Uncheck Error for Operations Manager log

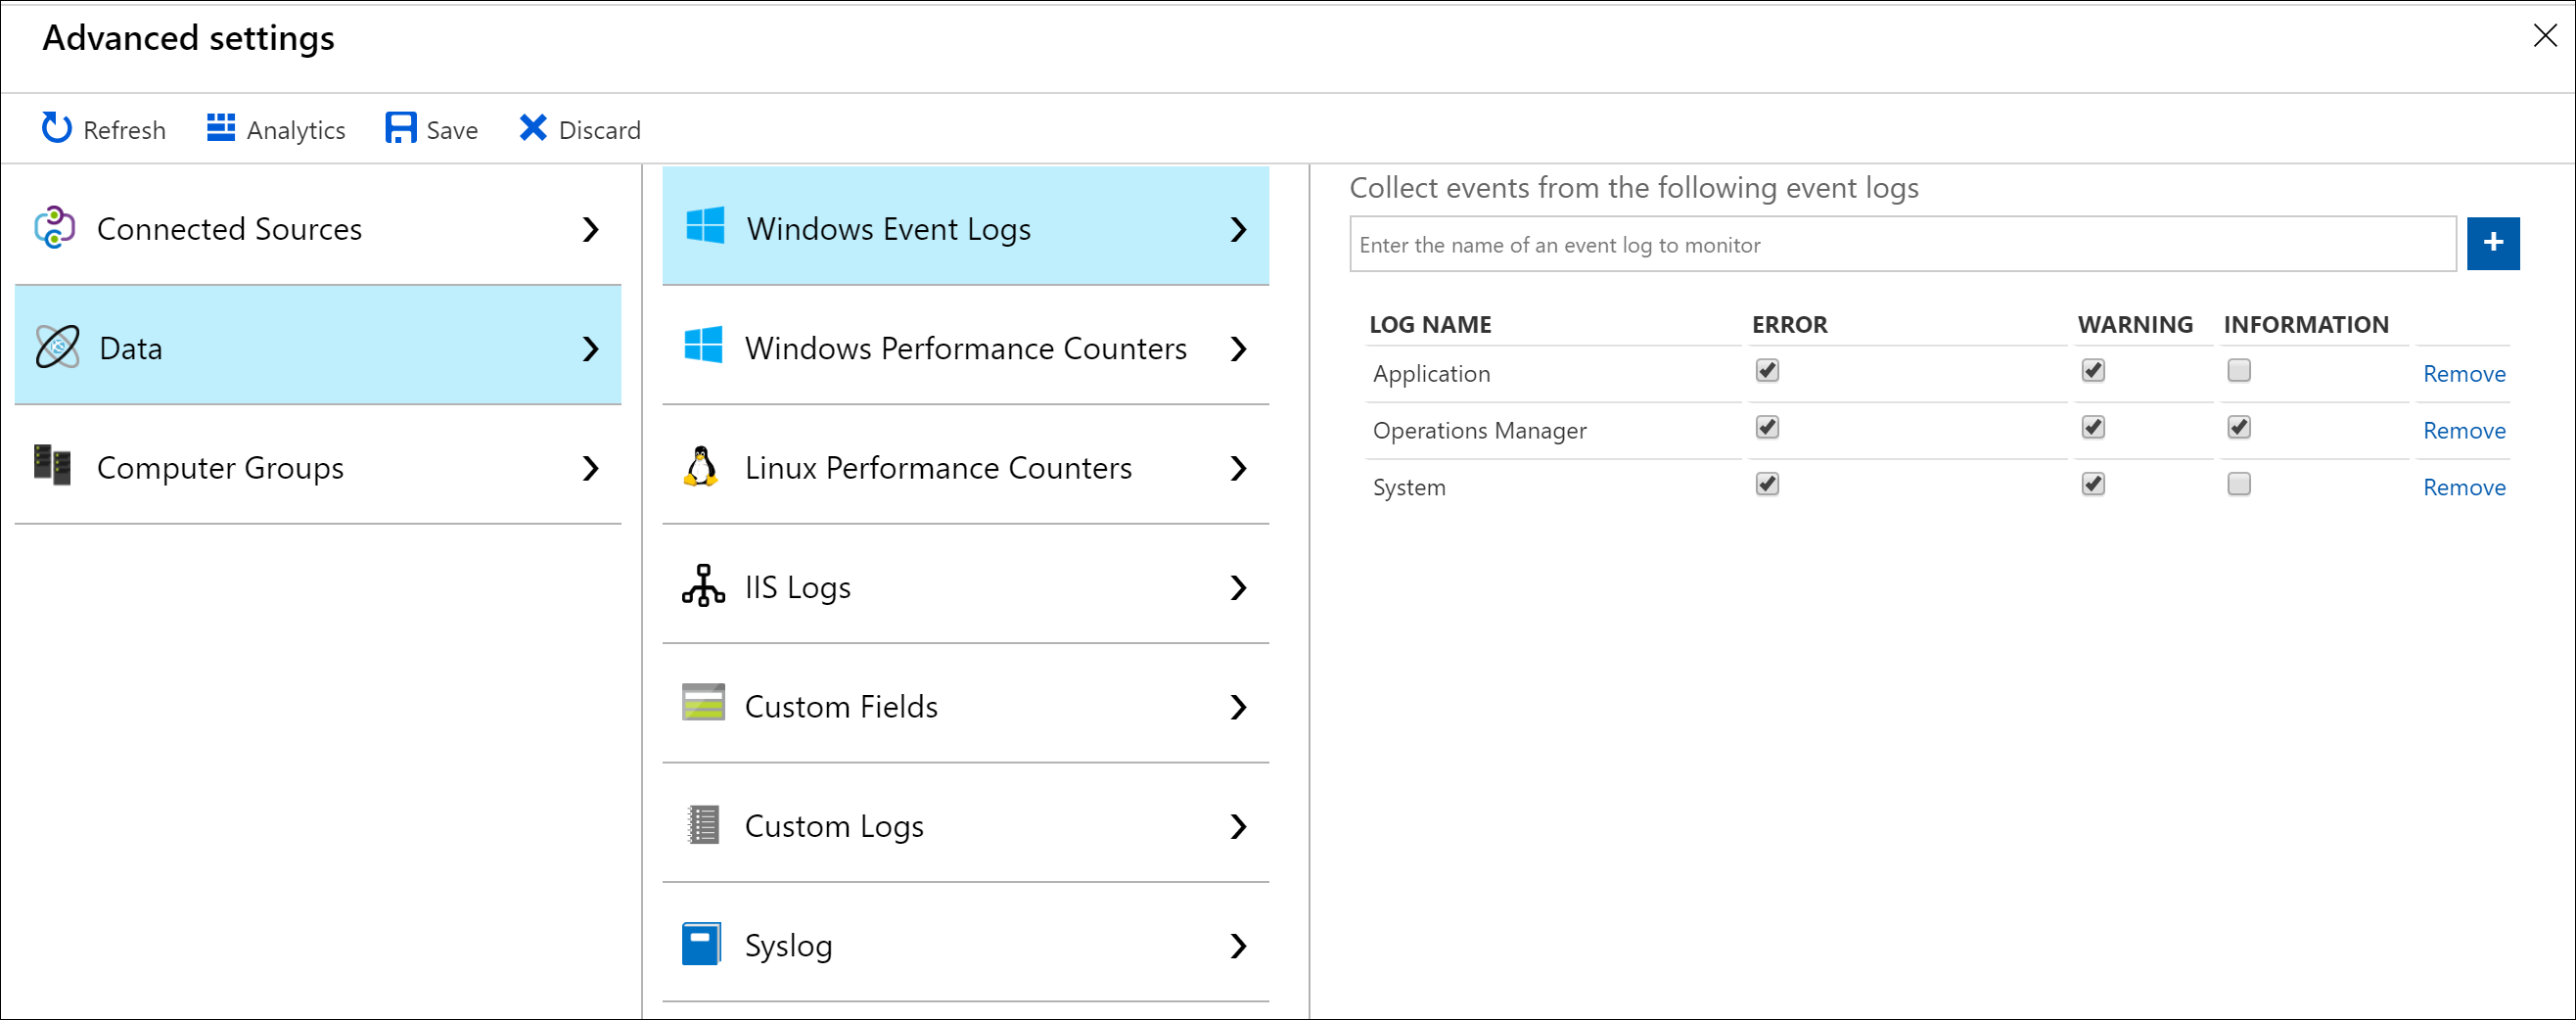[1767, 428]
